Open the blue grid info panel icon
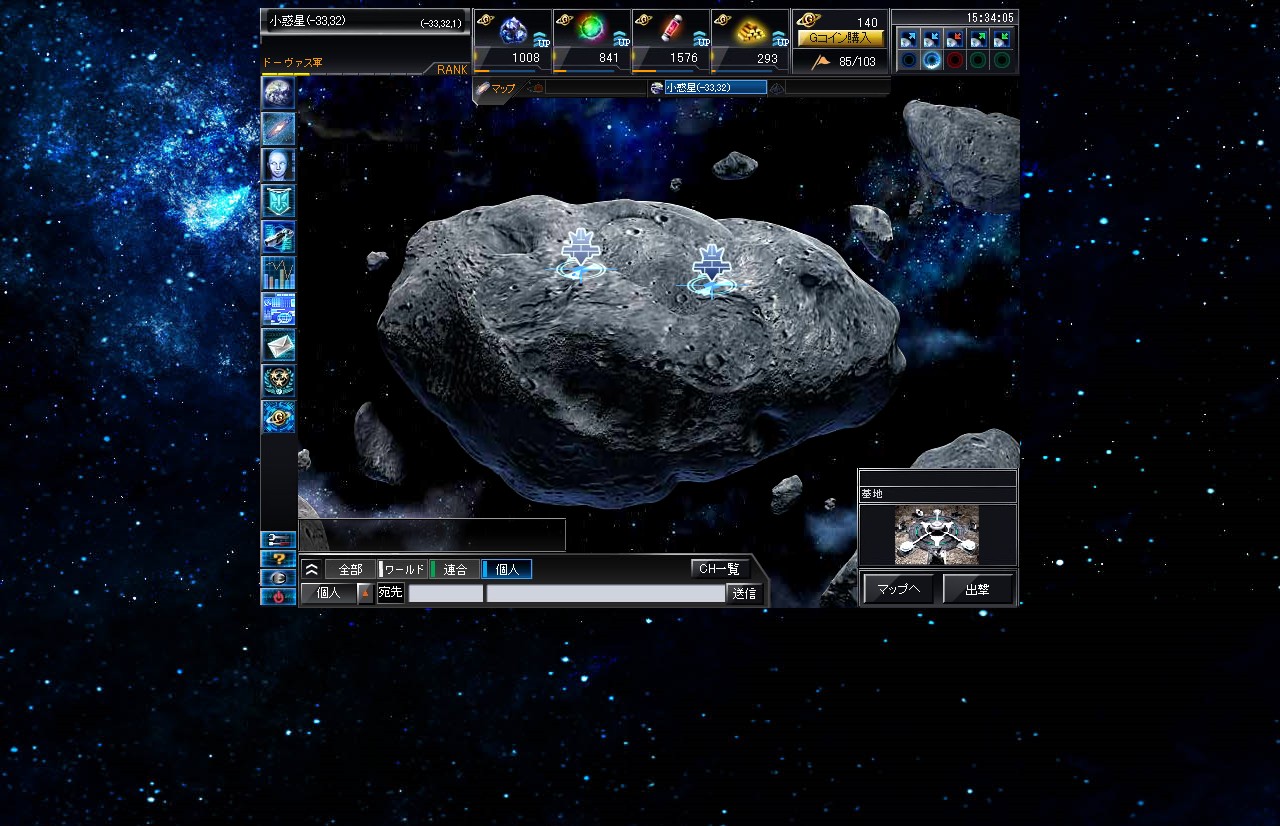Screen dimensions: 1280x826 [x=278, y=309]
